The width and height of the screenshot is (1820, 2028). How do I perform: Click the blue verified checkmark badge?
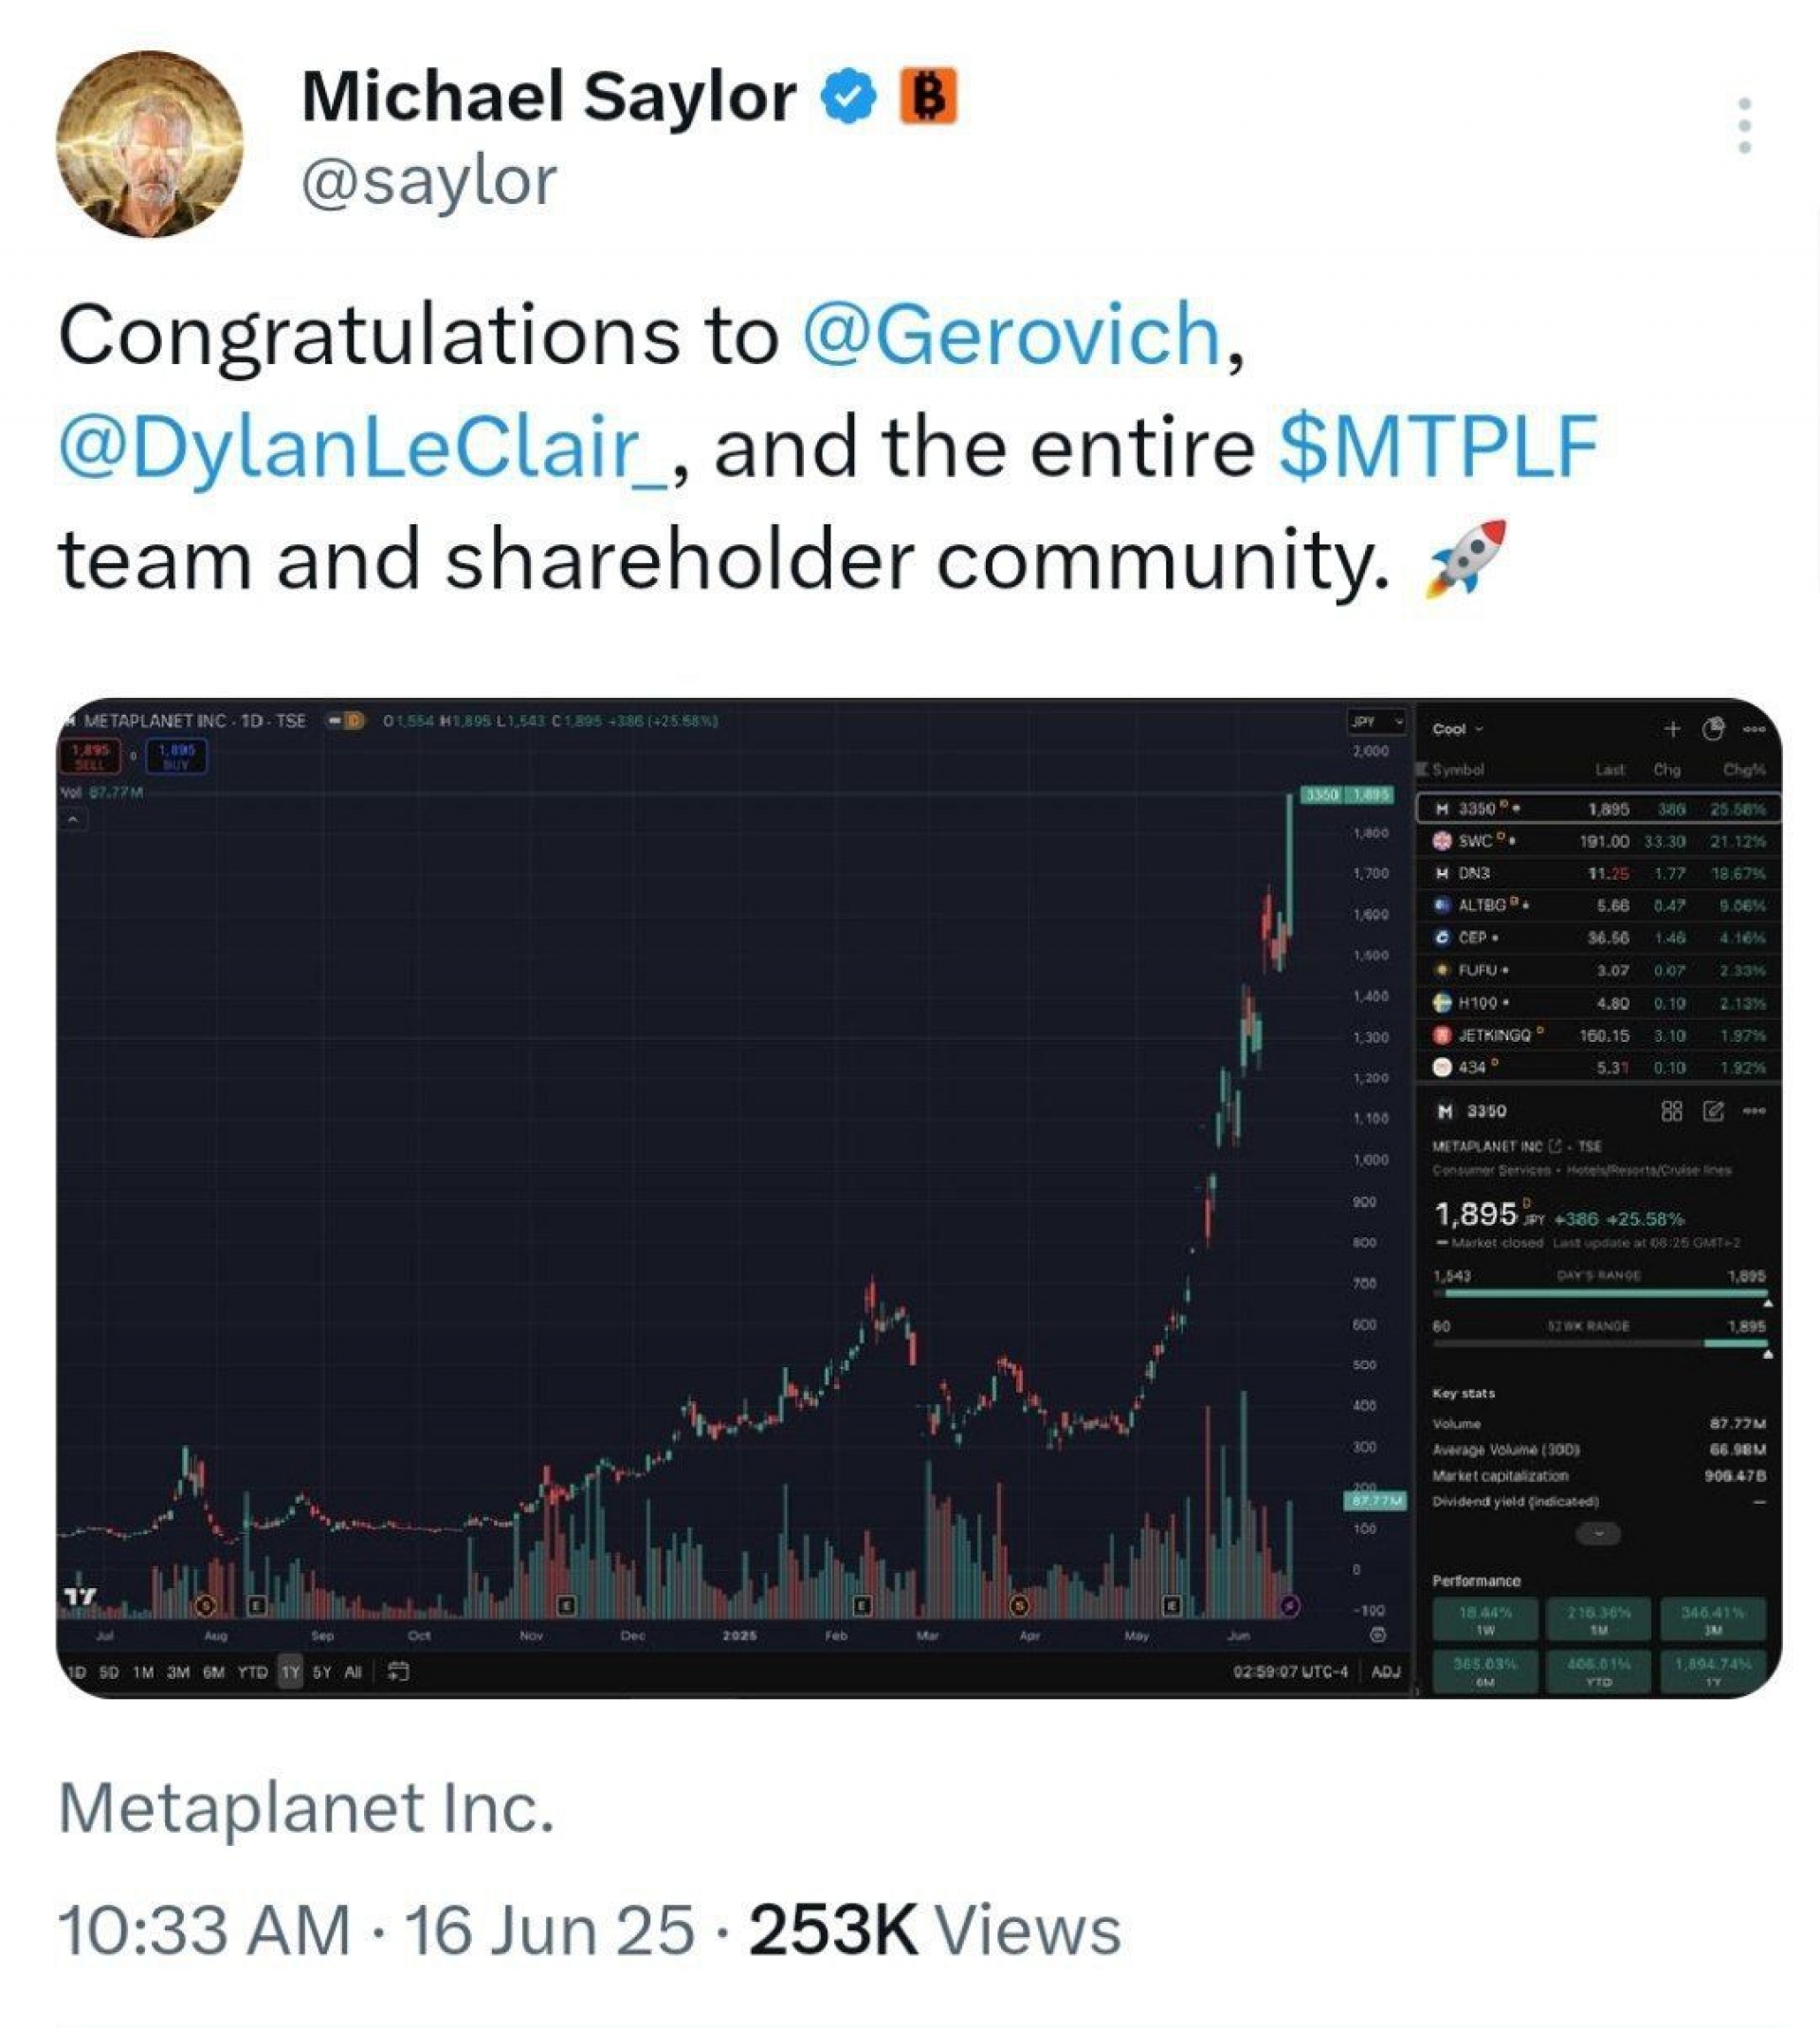tap(848, 97)
